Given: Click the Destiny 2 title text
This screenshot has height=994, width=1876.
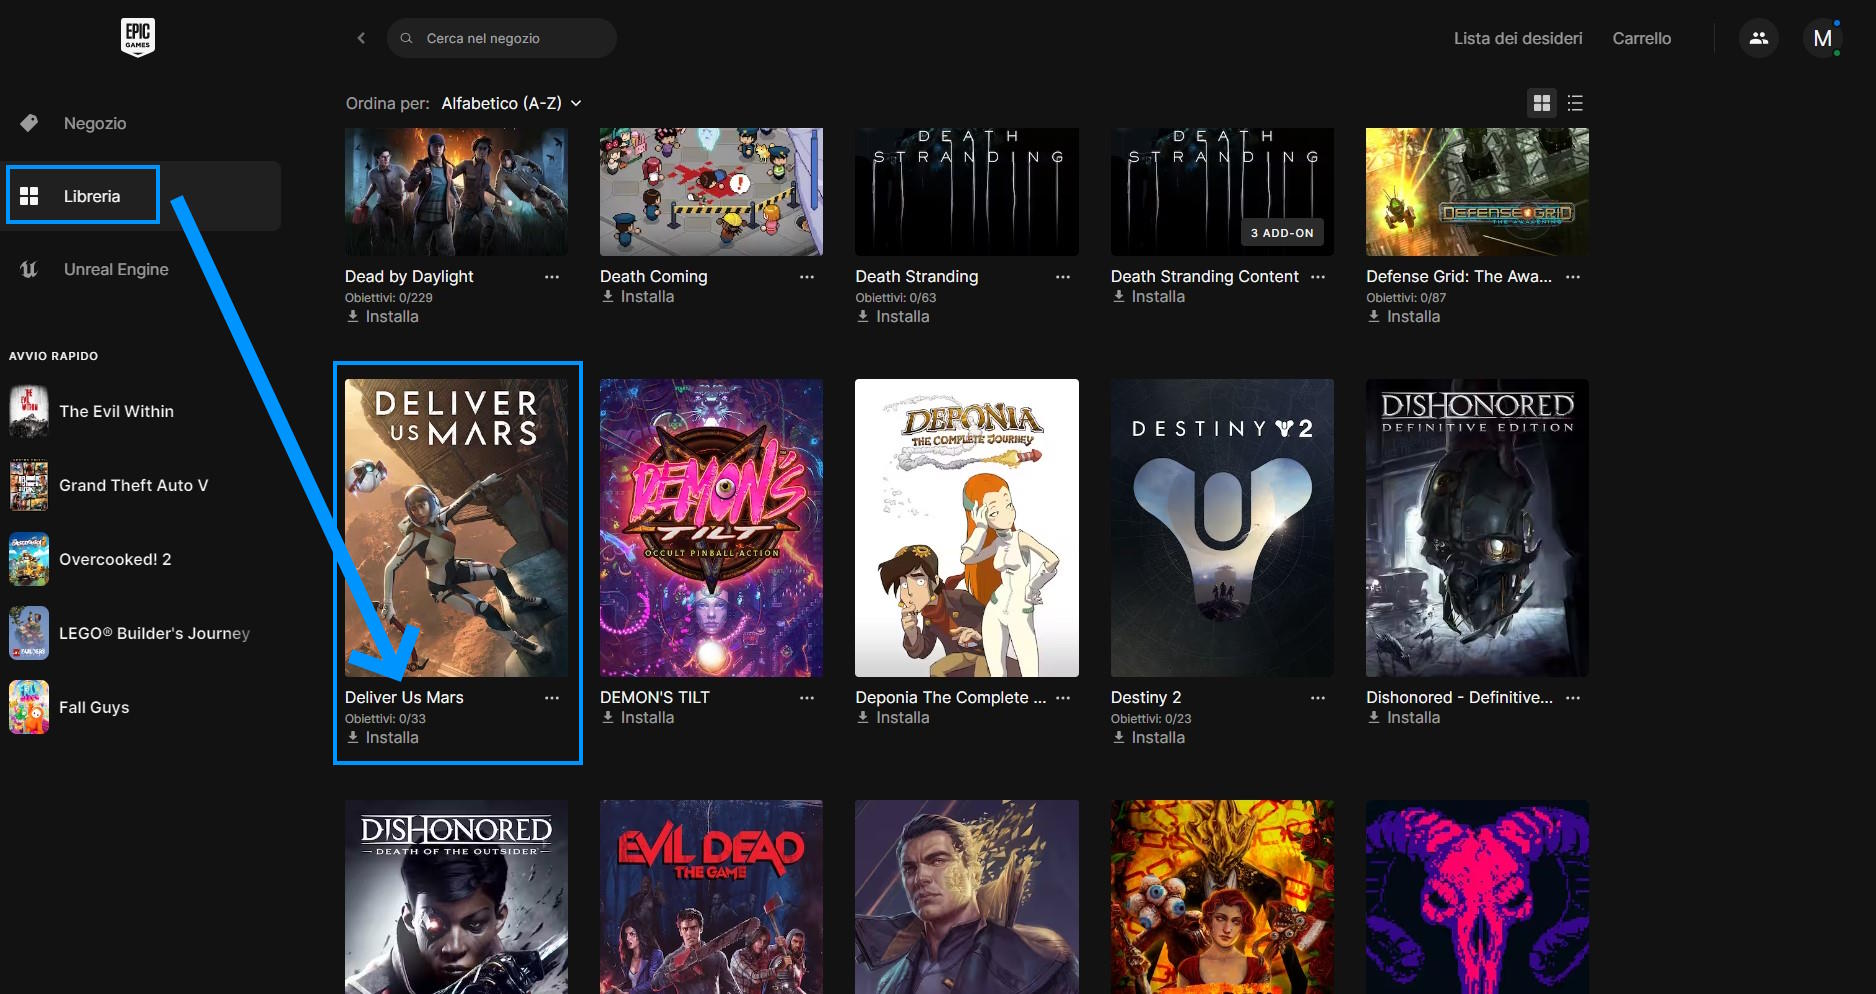Looking at the screenshot, I should [x=1146, y=697].
